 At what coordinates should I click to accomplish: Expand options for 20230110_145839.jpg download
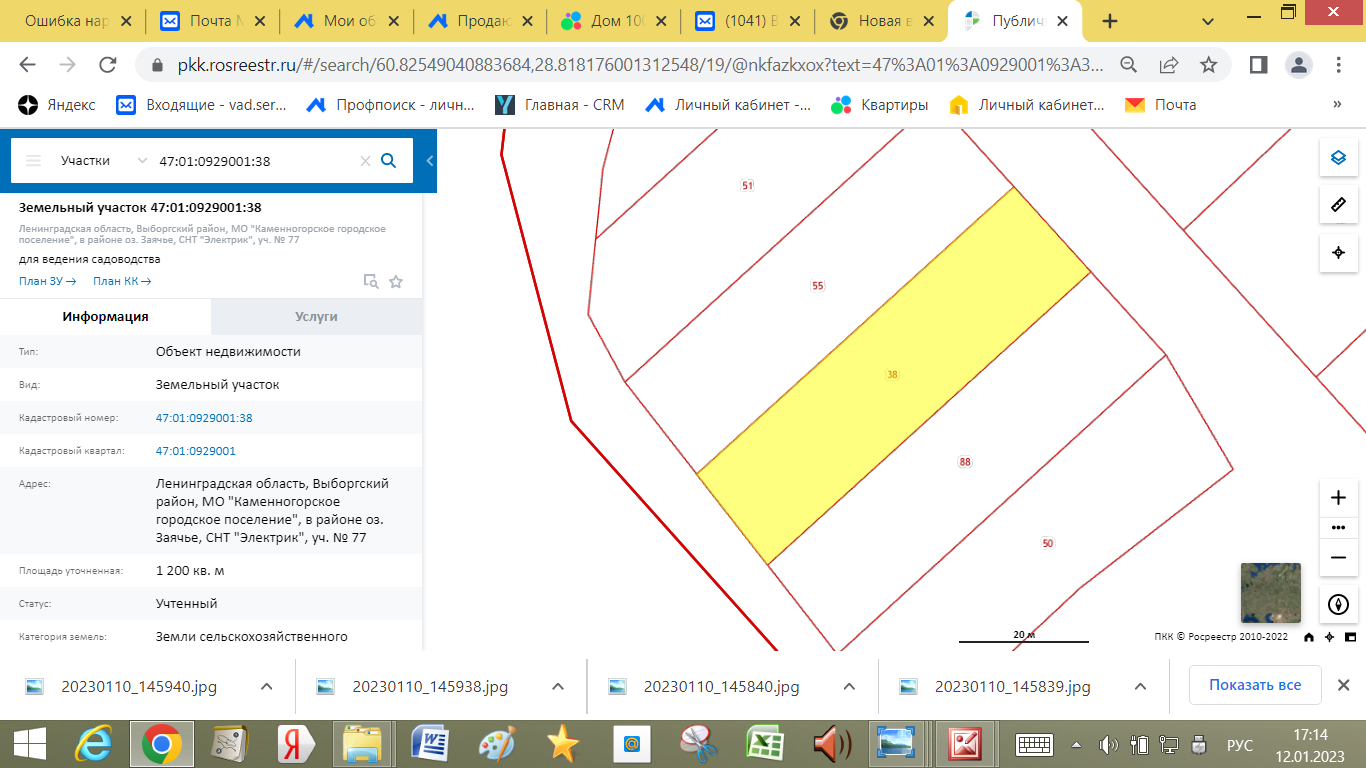click(x=1140, y=686)
